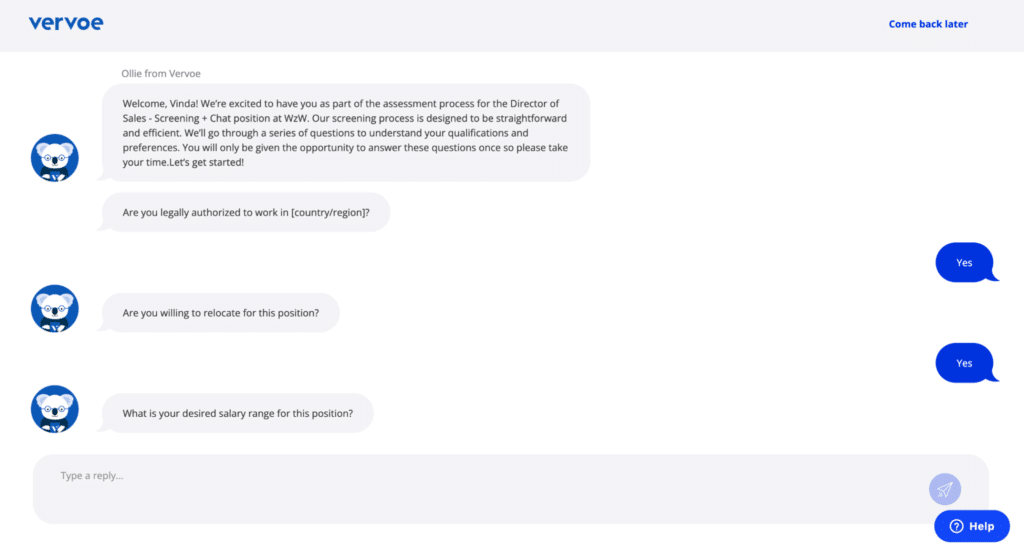The image size is (1024, 550).
Task: Click the '[country/region]' placeholder text
Action: pyautogui.click(x=327, y=212)
